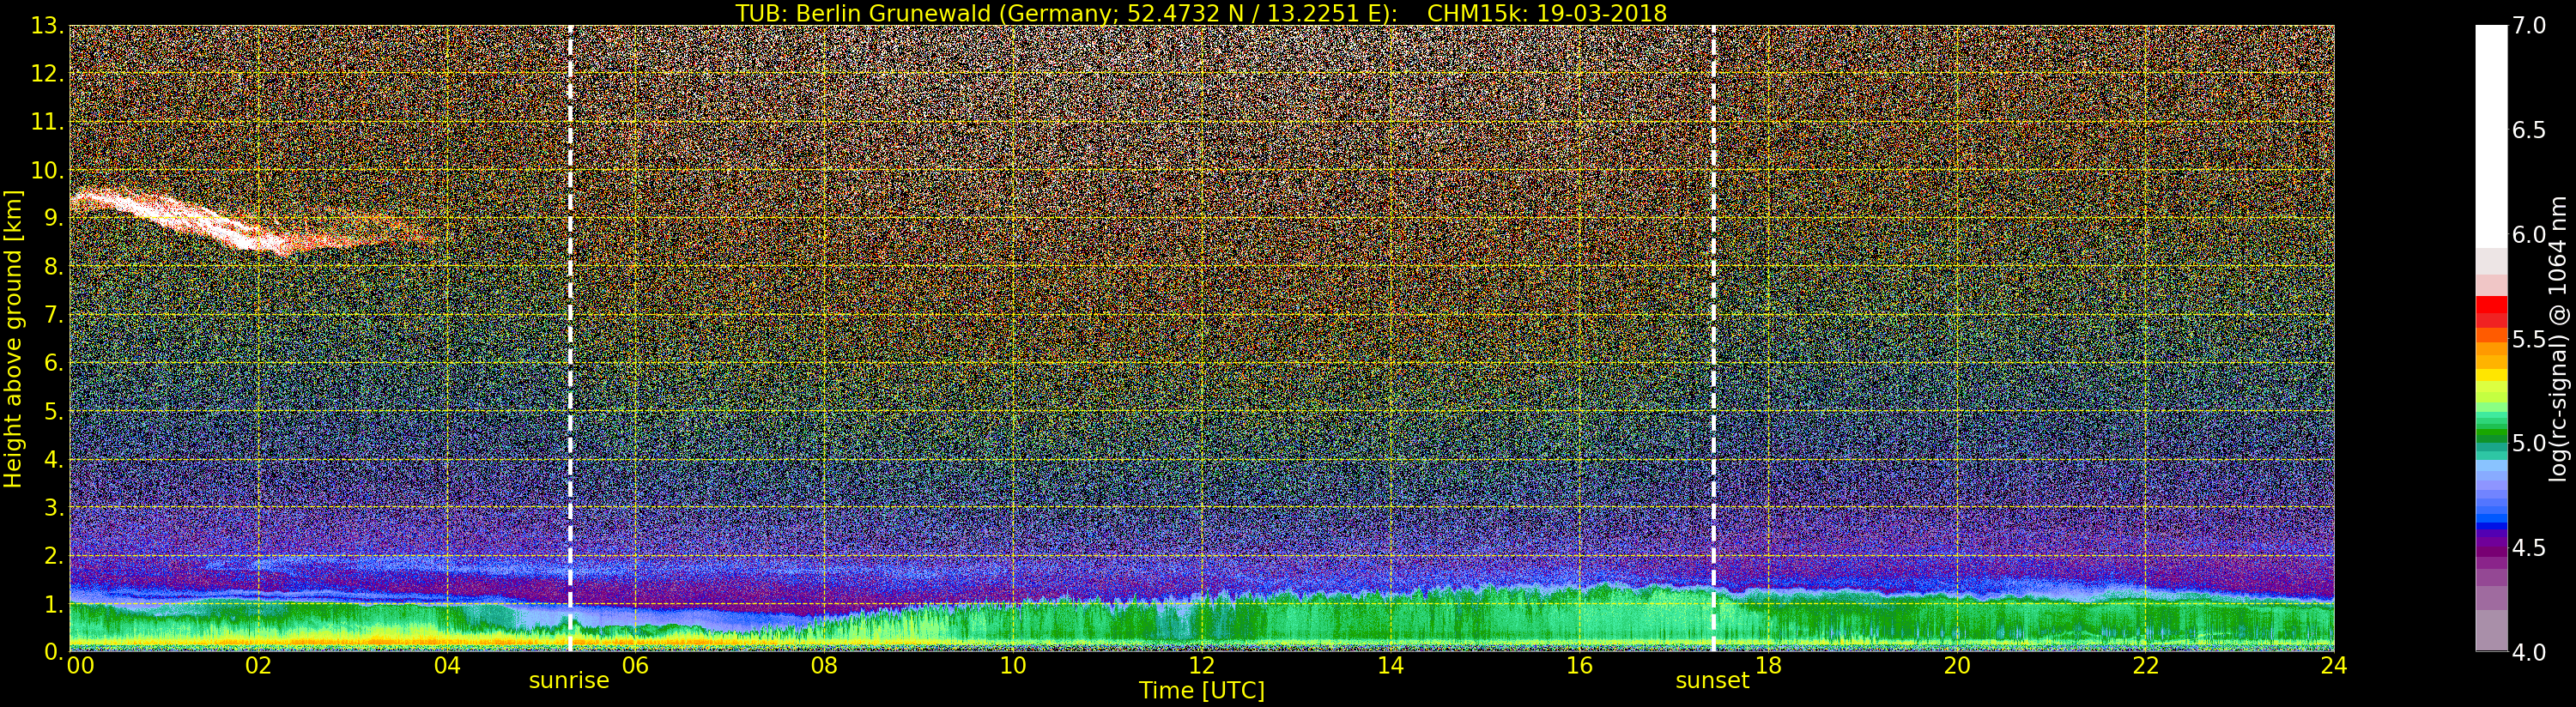Click the white dashed sunrise line

(x=570, y=338)
